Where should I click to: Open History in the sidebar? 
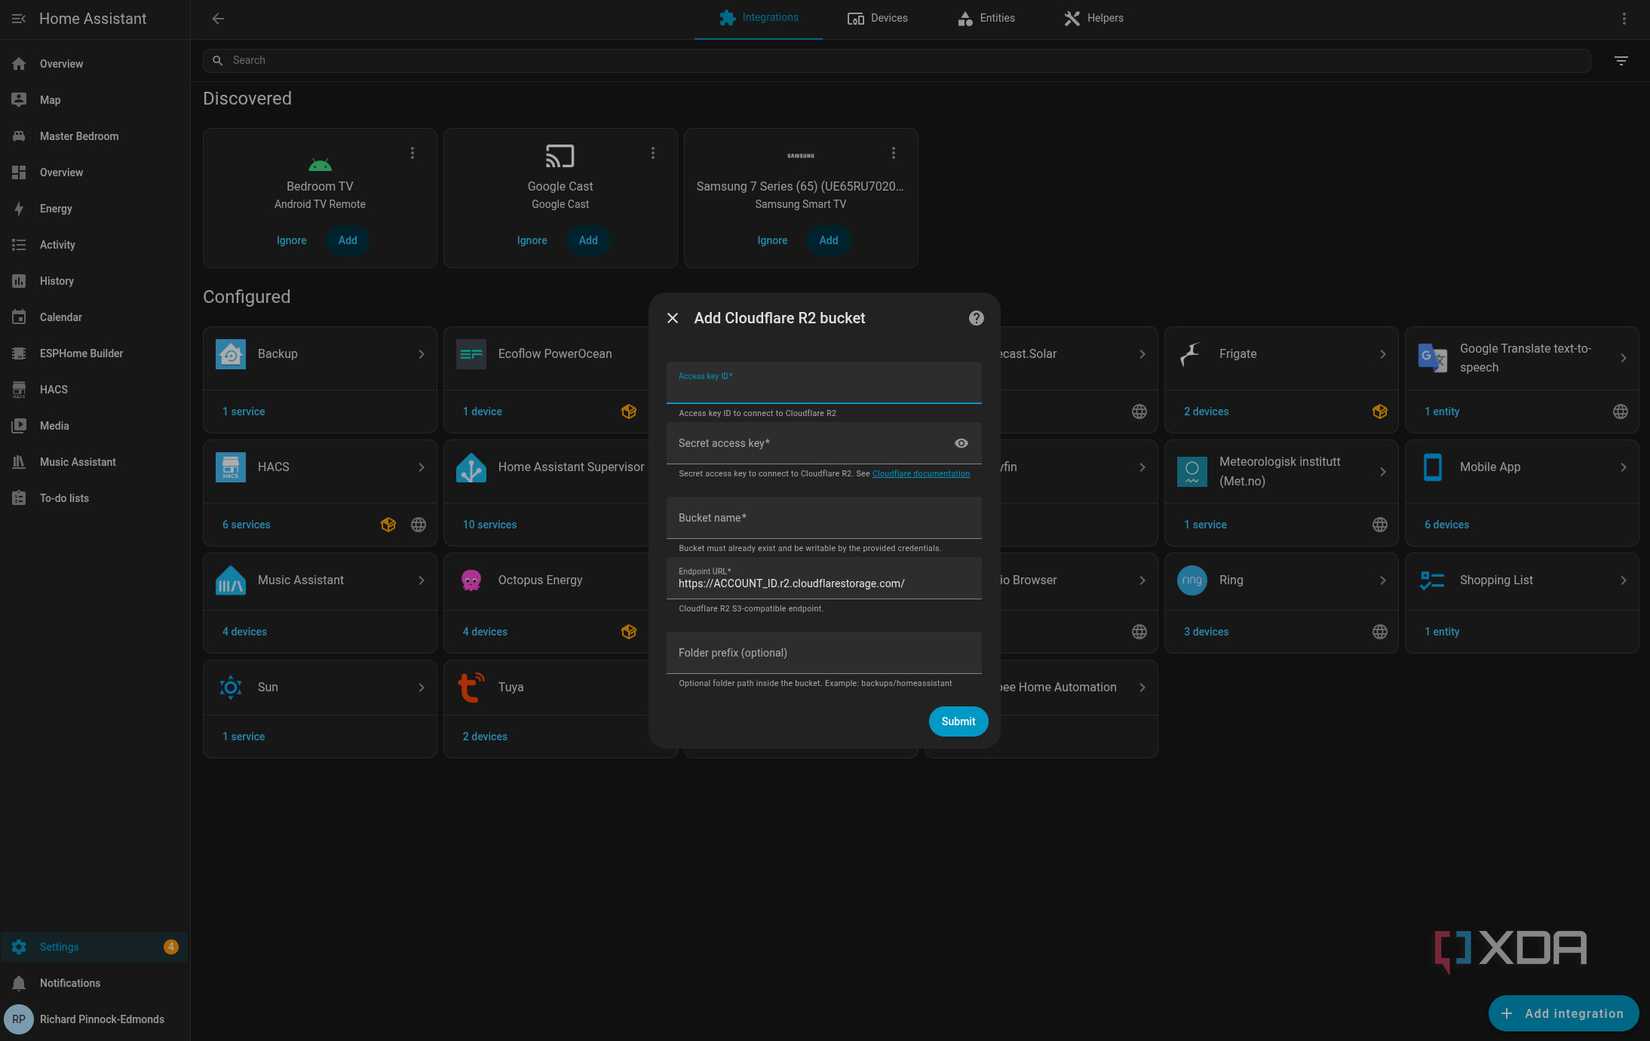pos(95,281)
